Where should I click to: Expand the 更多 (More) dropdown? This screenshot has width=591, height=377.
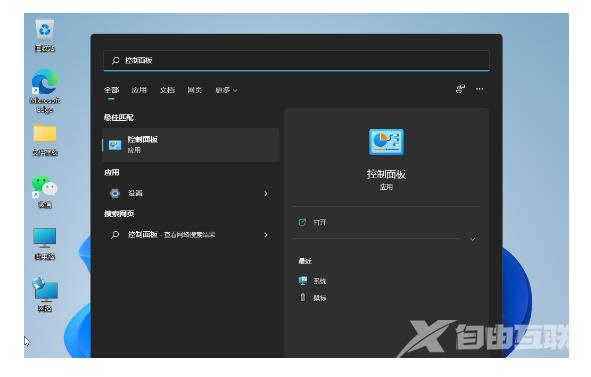pos(226,90)
